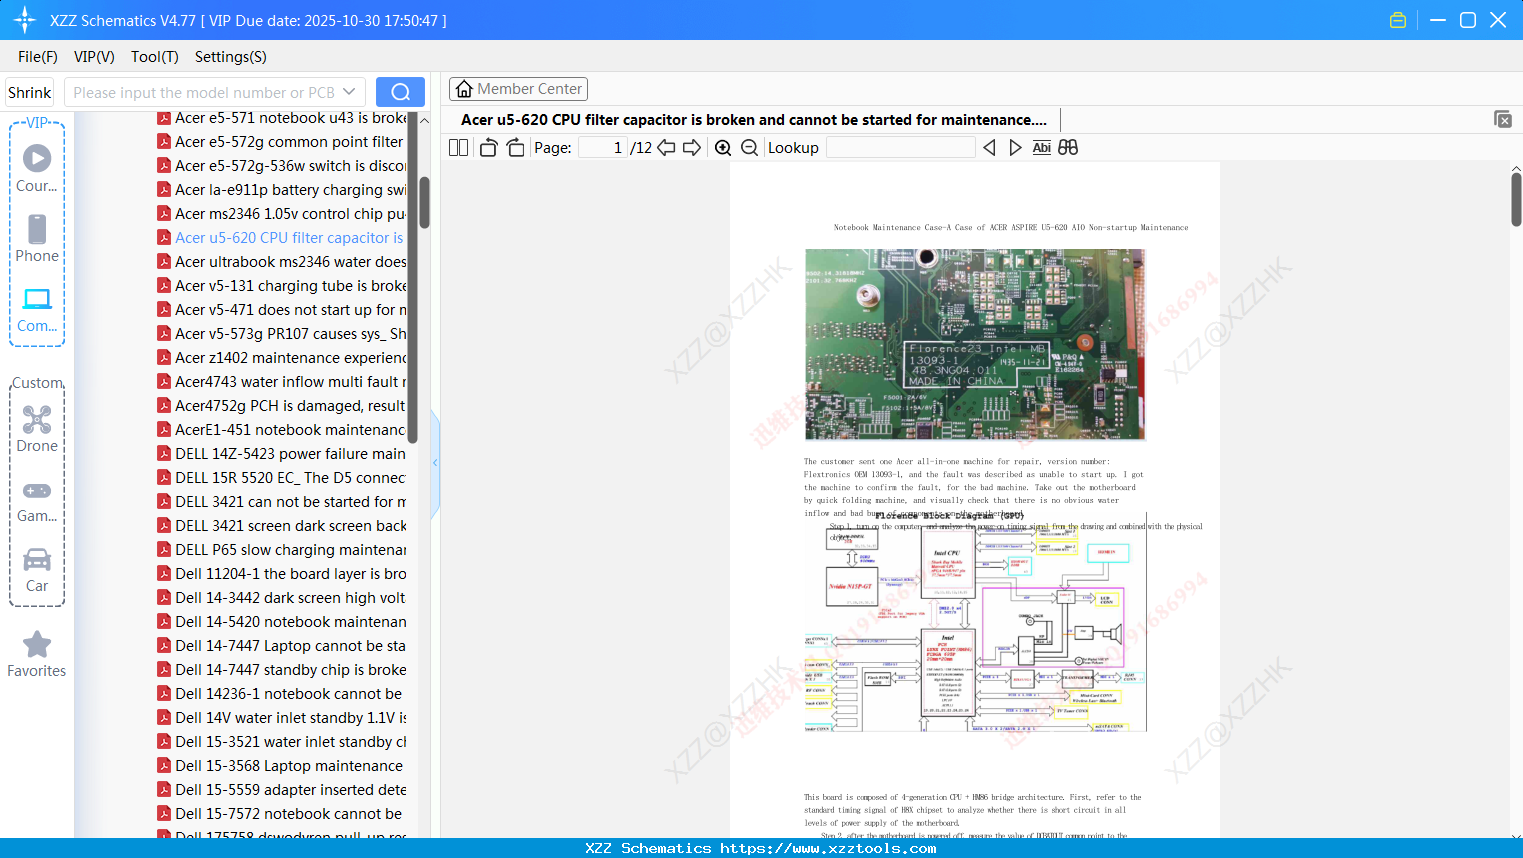The height and width of the screenshot is (858, 1523).
Task: Click the Lookup text input field
Action: click(x=900, y=148)
